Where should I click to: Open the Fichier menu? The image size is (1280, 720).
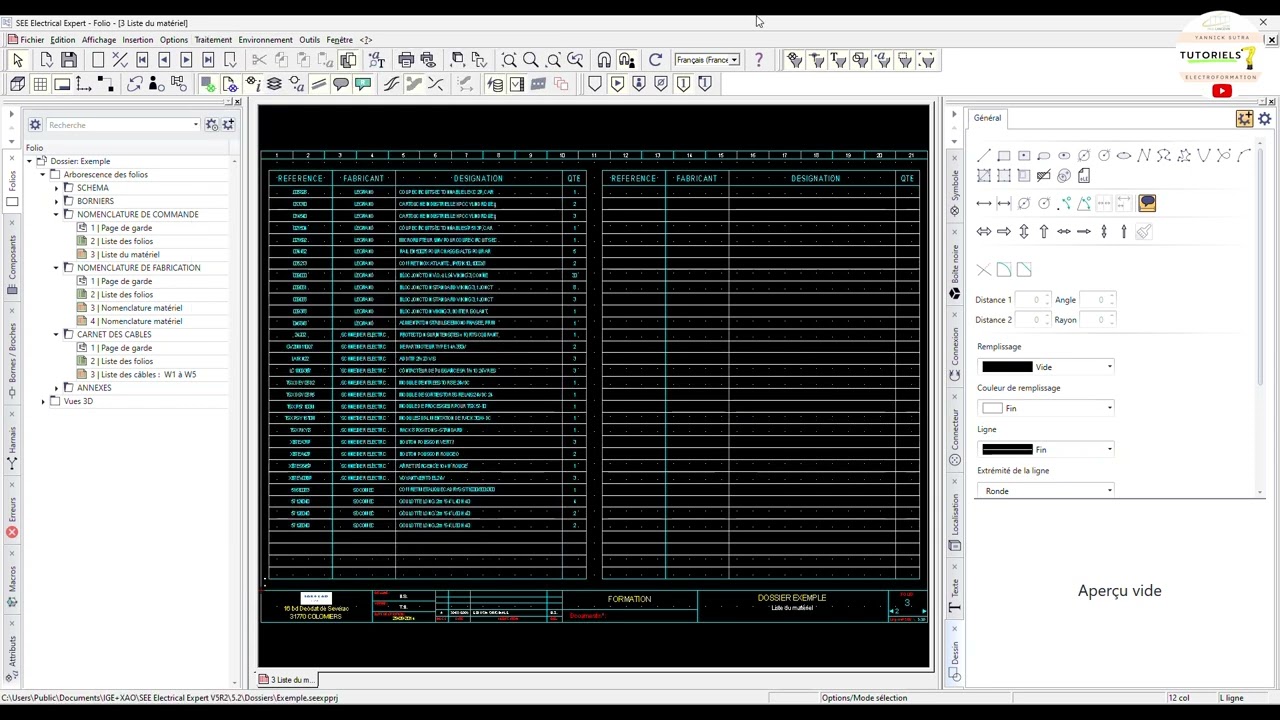32,40
